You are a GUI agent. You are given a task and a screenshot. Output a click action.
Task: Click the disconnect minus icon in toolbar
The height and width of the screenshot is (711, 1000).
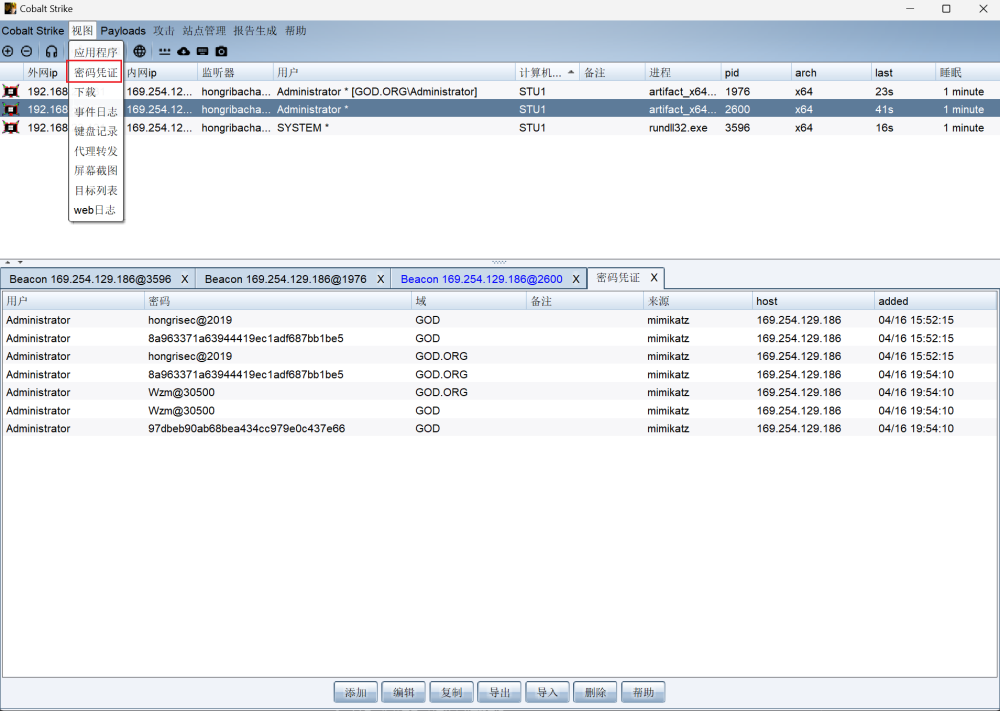click(26, 51)
